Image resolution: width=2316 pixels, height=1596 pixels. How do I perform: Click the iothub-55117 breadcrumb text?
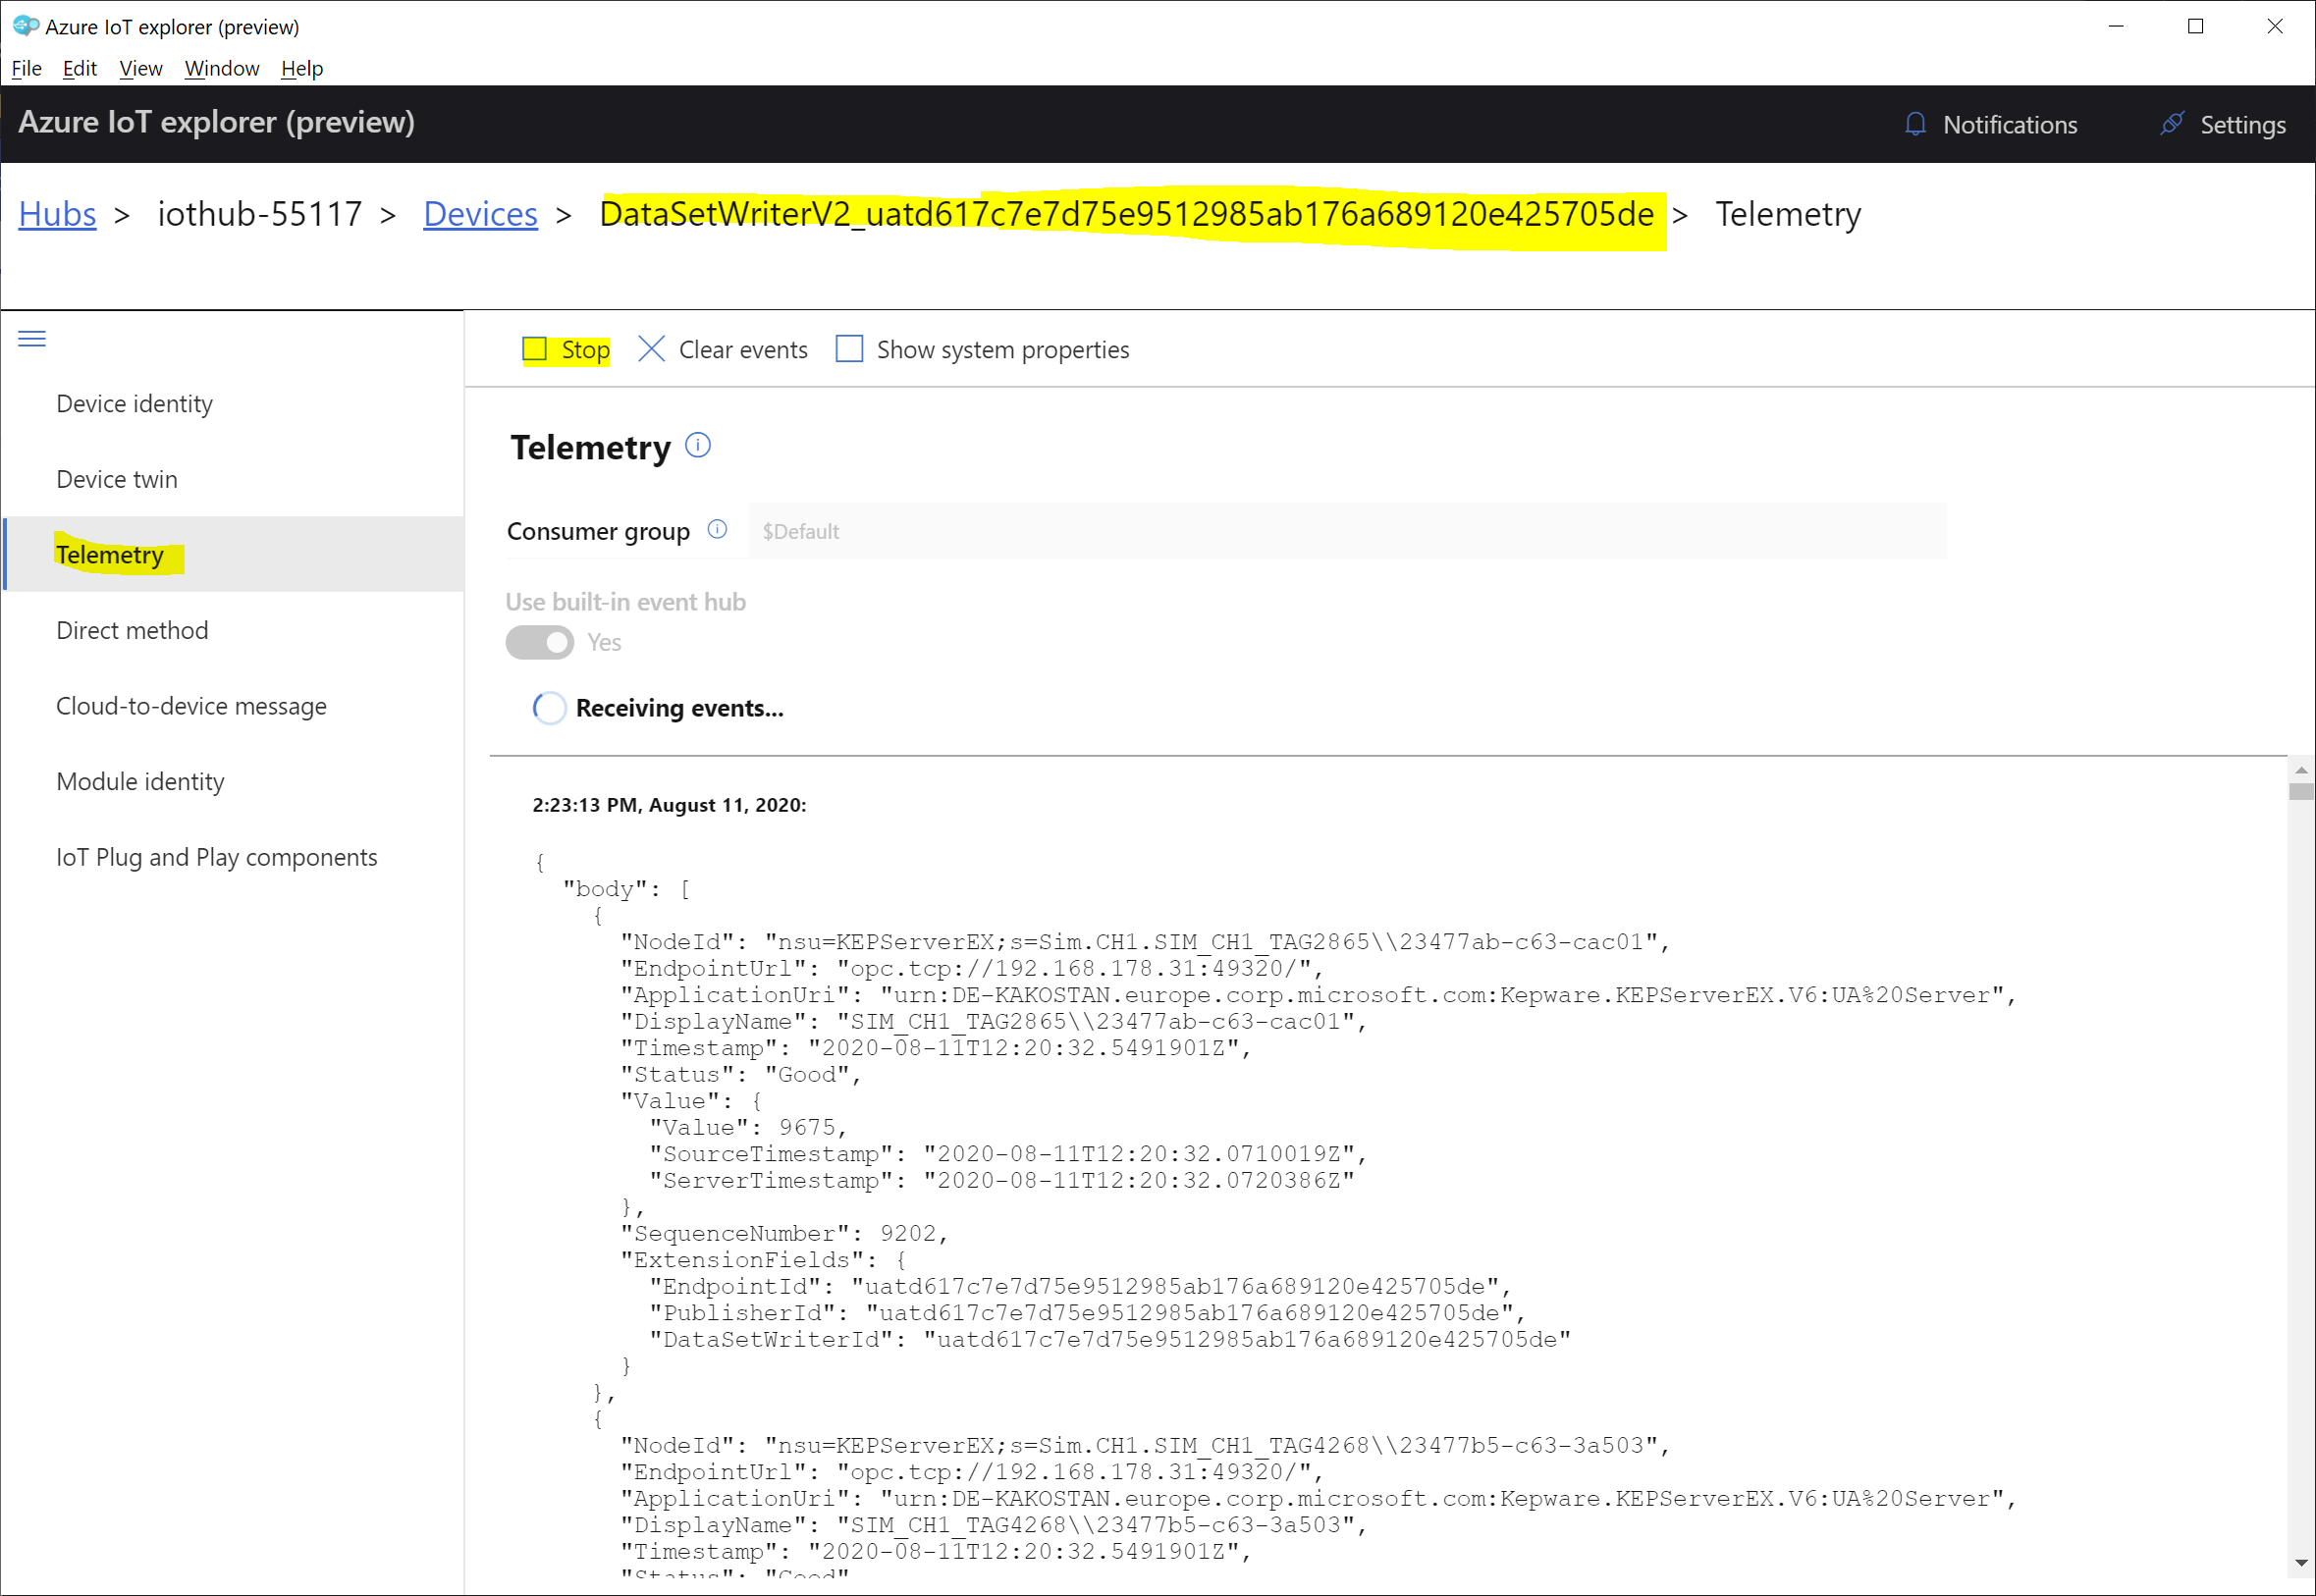click(x=260, y=214)
